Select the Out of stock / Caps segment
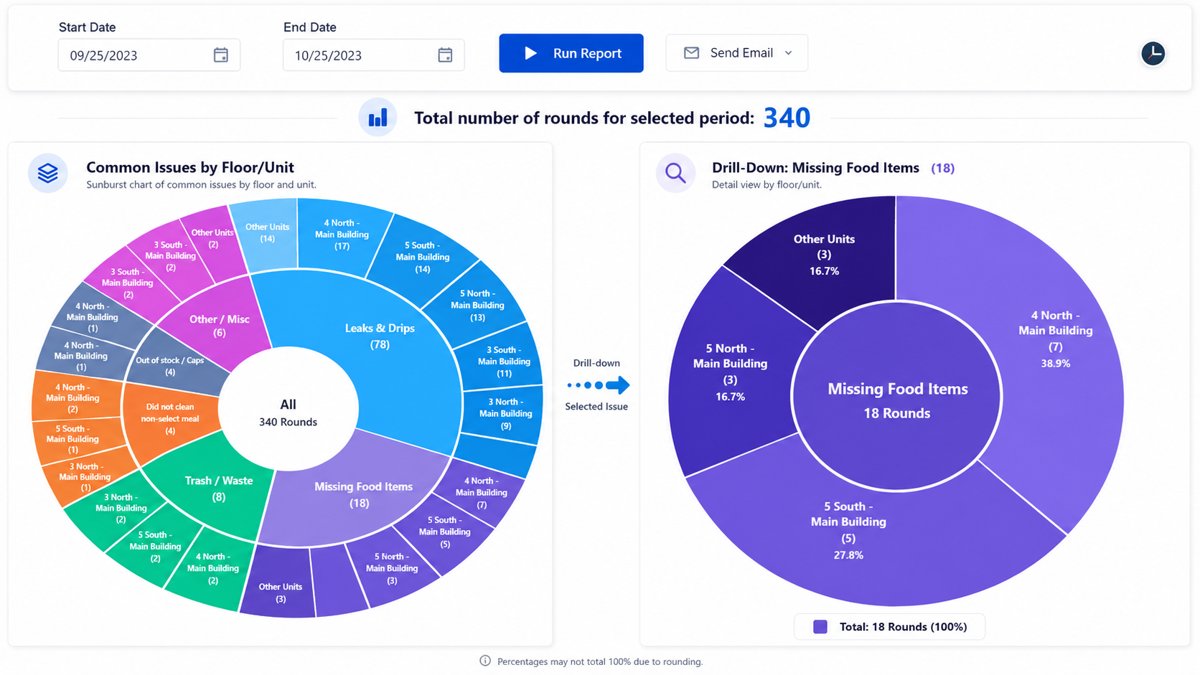This screenshot has width=1200, height=675. 170,366
